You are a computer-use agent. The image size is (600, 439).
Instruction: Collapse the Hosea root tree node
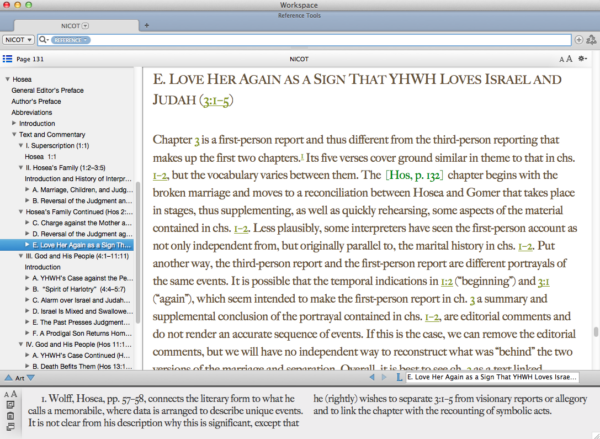click(x=8, y=79)
